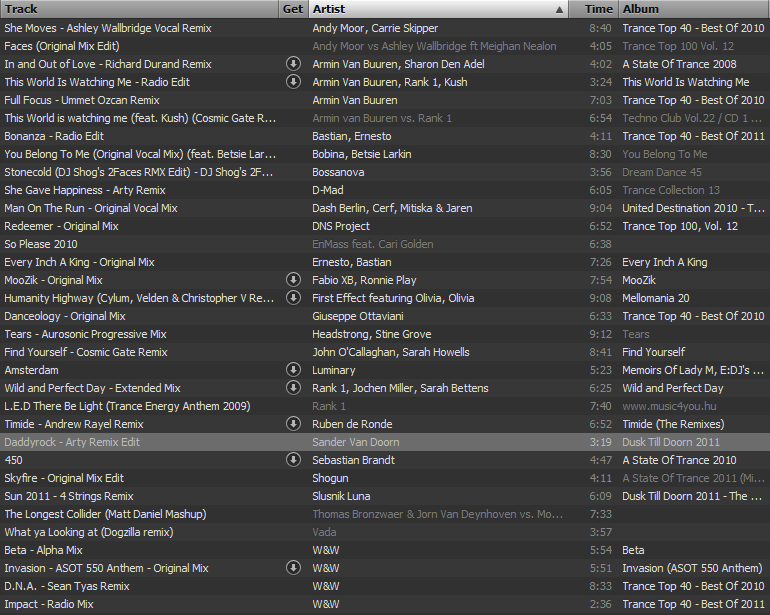This screenshot has width=770, height=615.
Task: Click artist Slusnik Luna
Action: pos(341,496)
